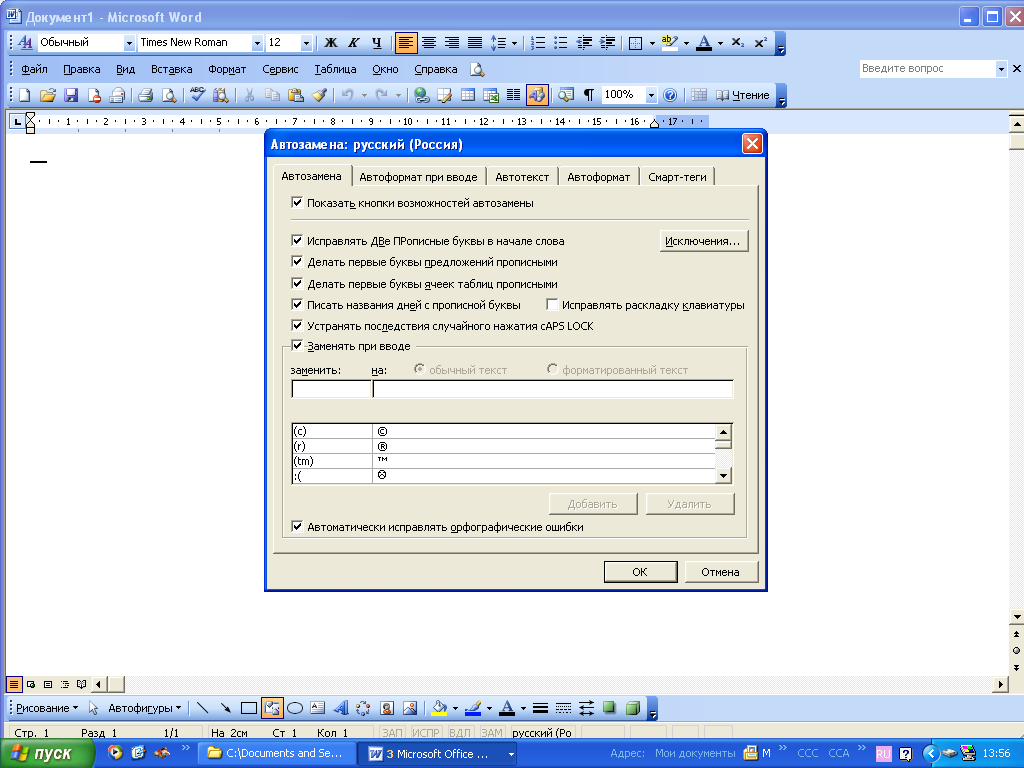Paste from clipboard
Viewport: 1024px width, 768px height.
296,95
